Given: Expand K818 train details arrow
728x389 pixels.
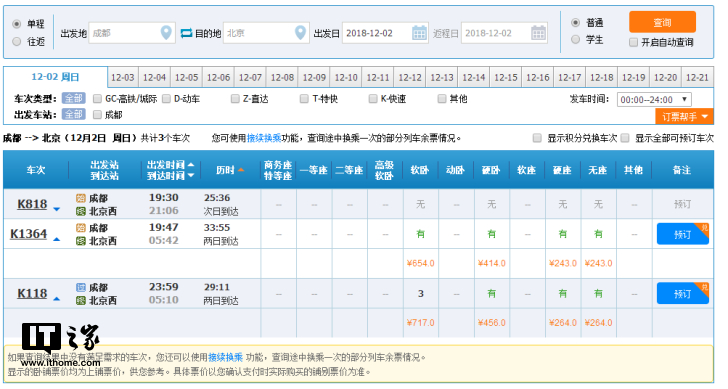Looking at the screenshot, I should (x=57, y=209).
